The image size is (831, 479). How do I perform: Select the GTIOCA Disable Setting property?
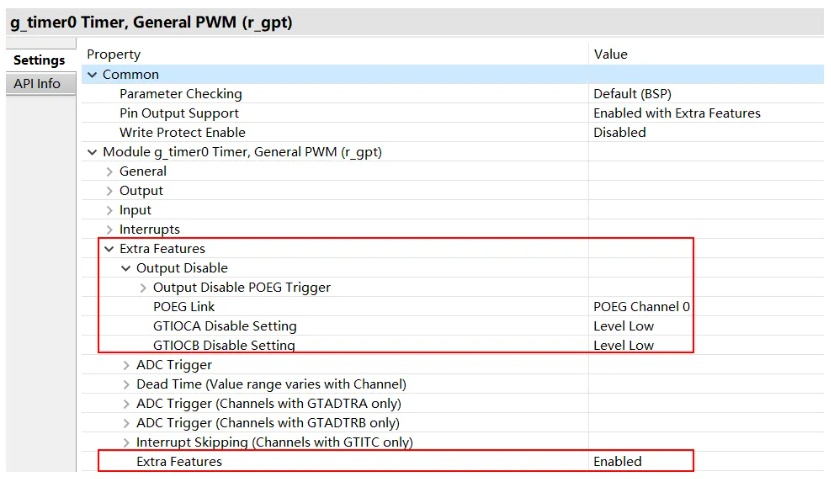(x=225, y=326)
